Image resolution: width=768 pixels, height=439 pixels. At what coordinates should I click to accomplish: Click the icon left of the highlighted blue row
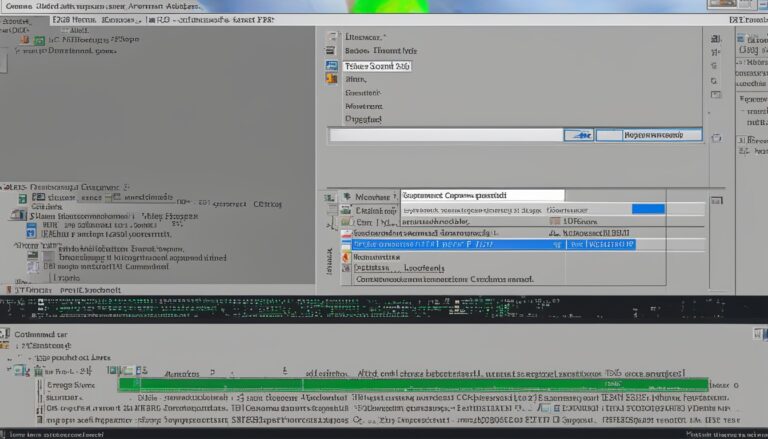(346, 244)
